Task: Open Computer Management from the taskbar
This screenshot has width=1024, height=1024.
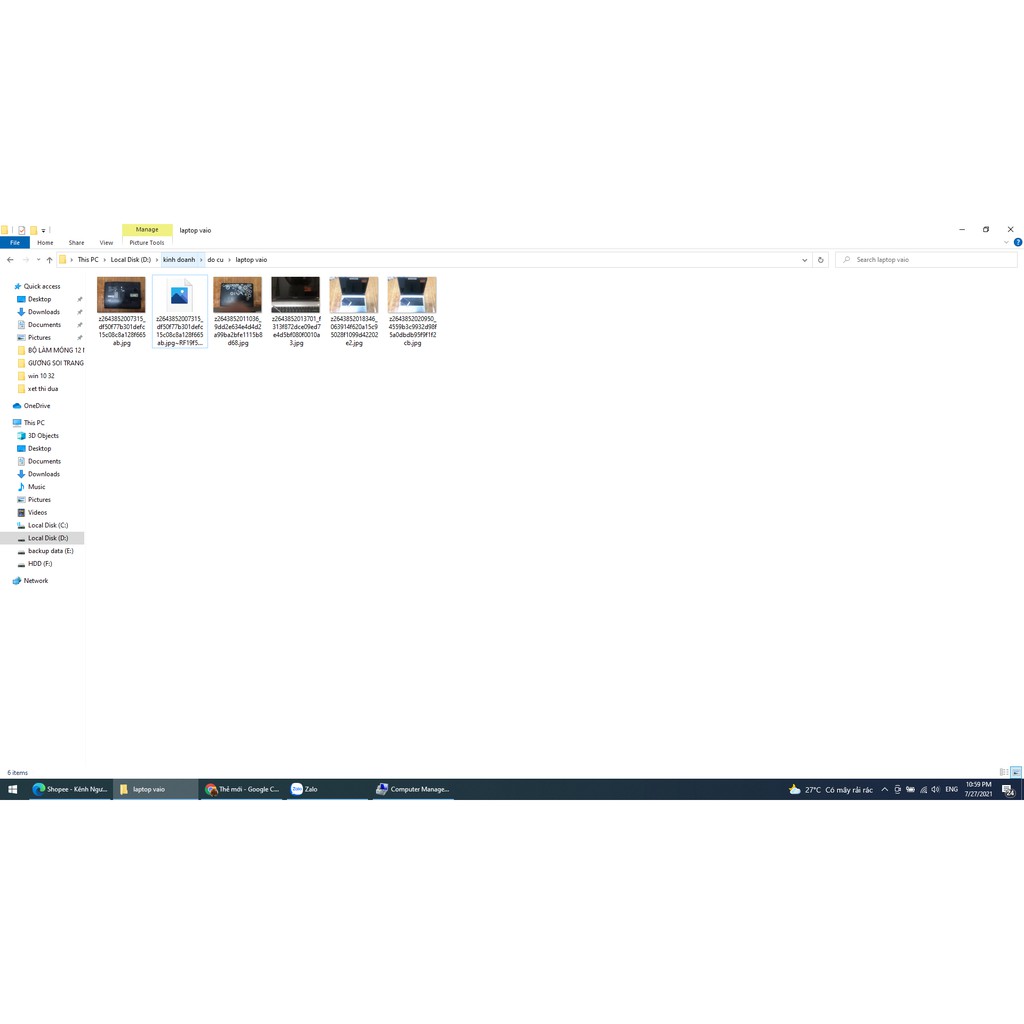Action: pos(412,789)
